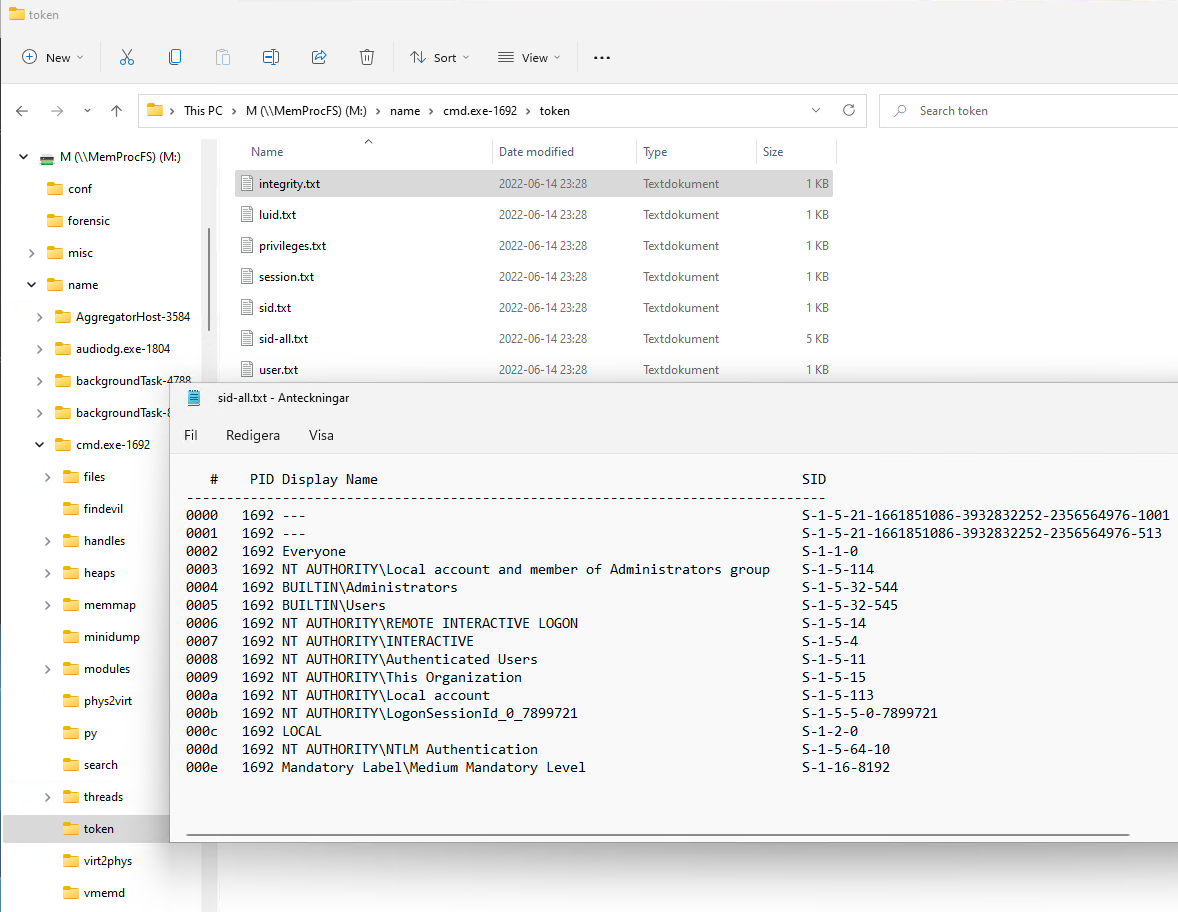This screenshot has width=1178, height=912.
Task: Click the Copy icon in toolbar
Action: click(175, 57)
